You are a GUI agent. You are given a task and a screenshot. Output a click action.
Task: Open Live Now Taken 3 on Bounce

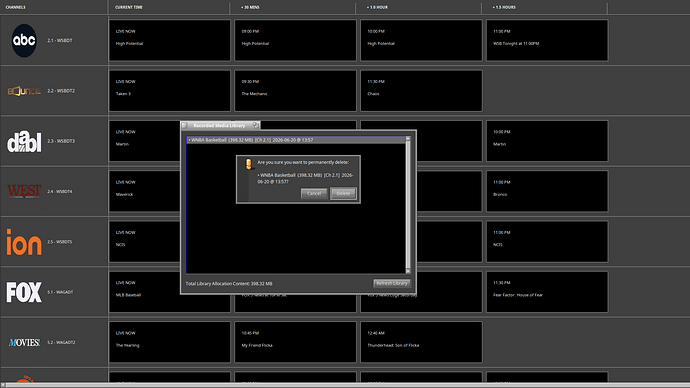coord(169,91)
